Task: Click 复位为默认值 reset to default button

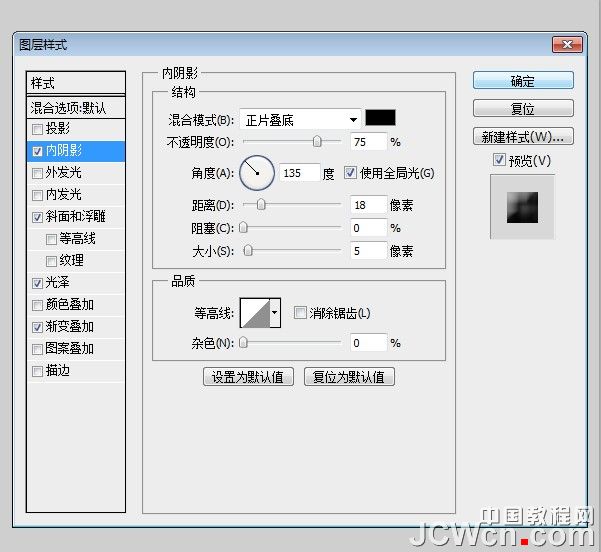Action: [x=349, y=377]
